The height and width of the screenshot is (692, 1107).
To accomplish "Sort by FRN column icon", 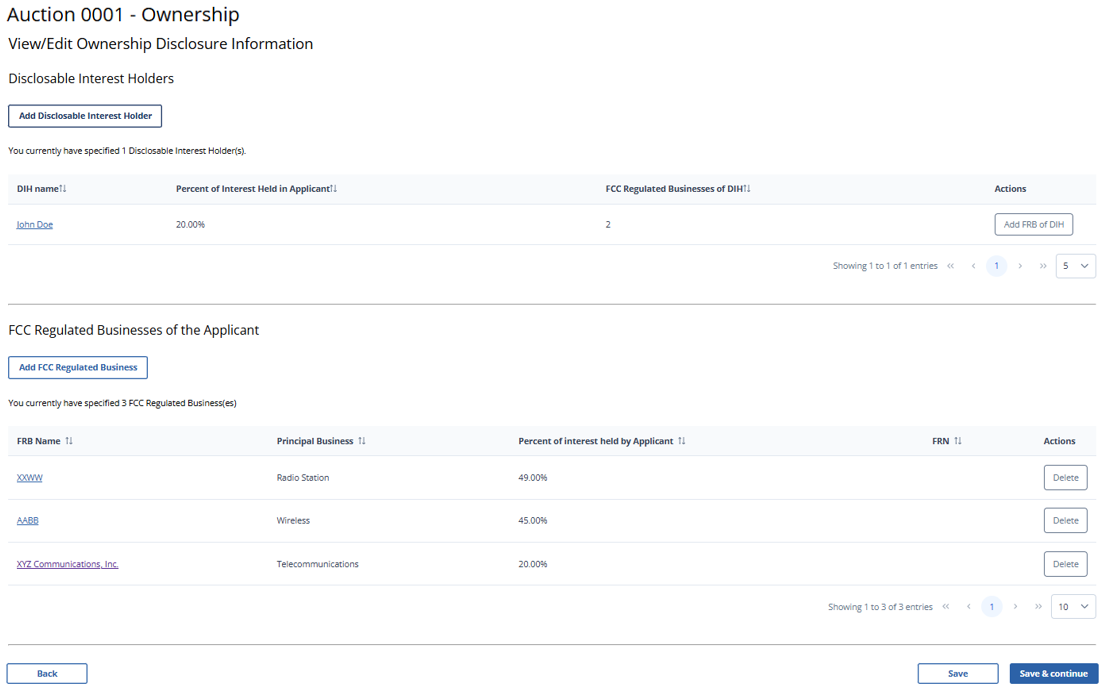I will 958,441.
